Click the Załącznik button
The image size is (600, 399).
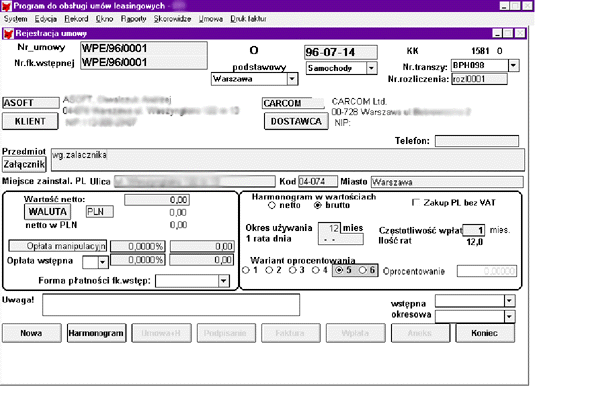tap(24, 164)
